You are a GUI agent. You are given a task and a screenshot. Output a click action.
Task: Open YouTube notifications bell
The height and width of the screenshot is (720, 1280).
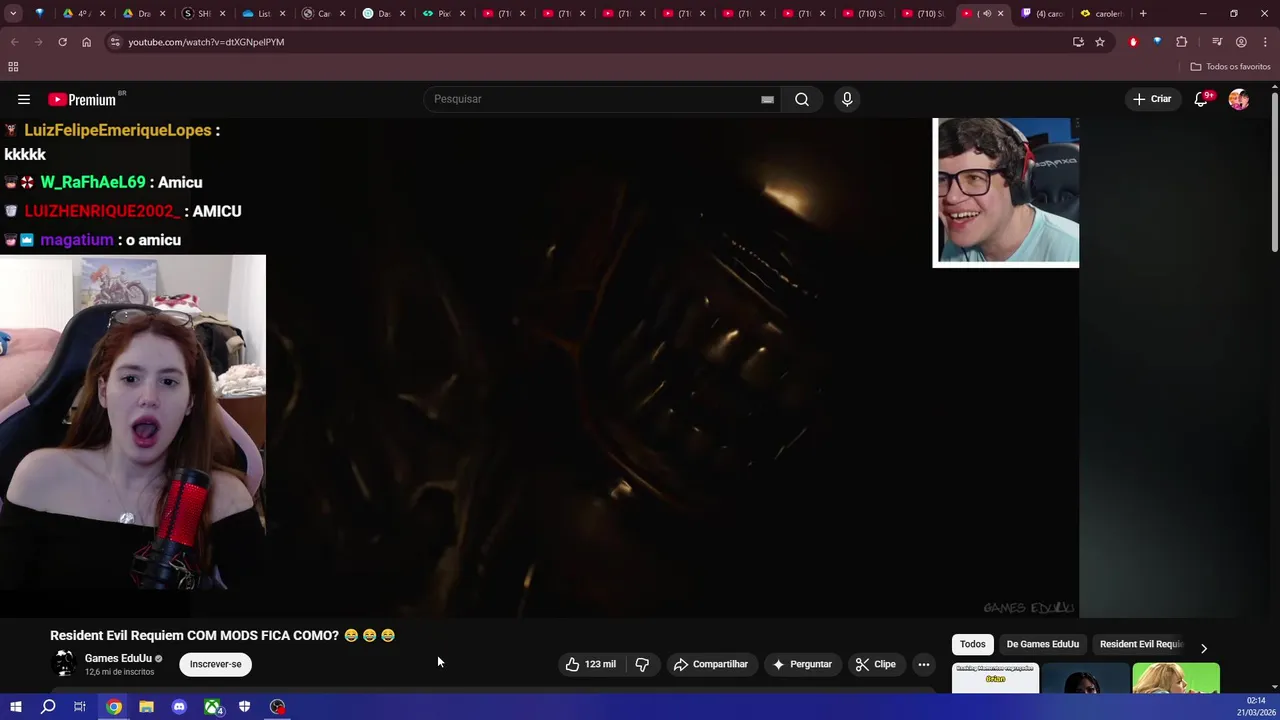point(1202,99)
